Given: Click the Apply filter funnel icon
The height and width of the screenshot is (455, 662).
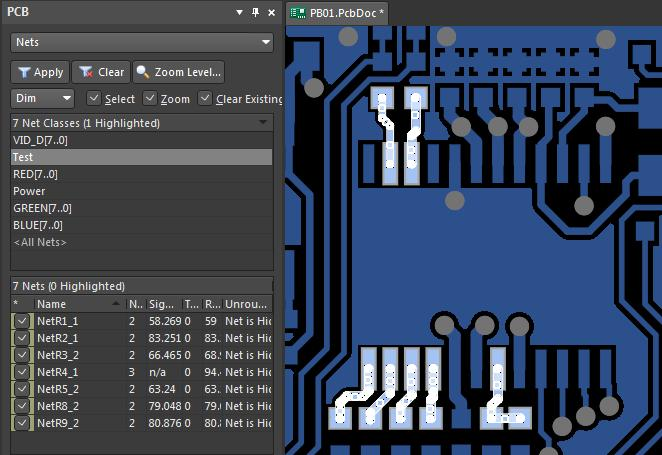Looking at the screenshot, I should 24,72.
